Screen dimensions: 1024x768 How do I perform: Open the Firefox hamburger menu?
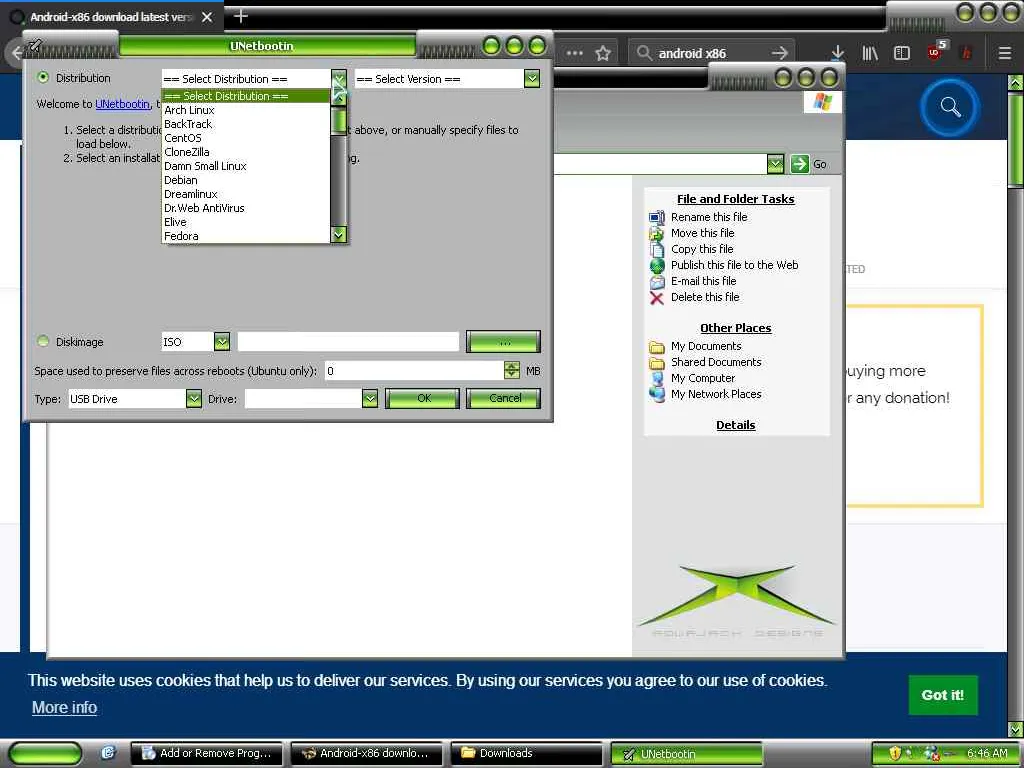pyautogui.click(x=1004, y=53)
